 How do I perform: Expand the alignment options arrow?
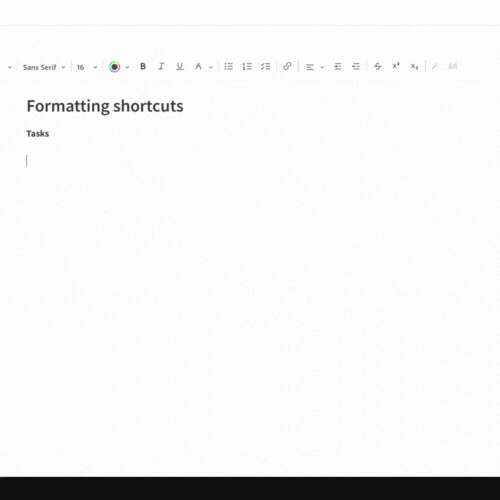click(322, 67)
